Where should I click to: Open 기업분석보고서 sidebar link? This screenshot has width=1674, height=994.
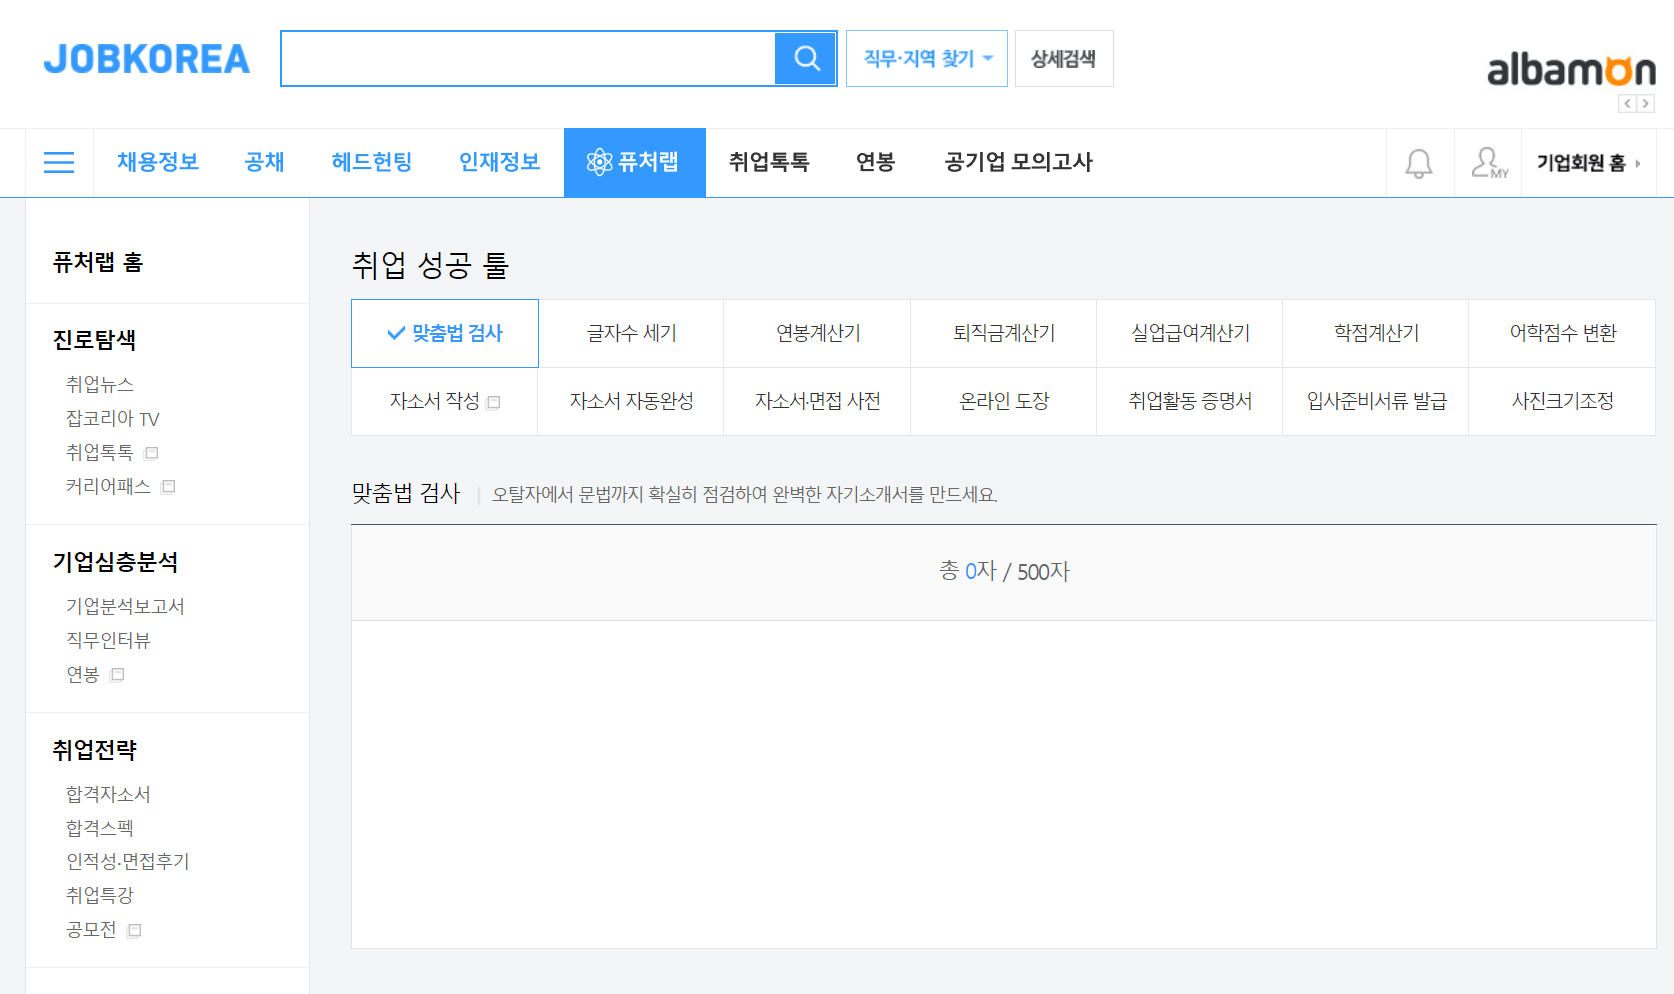click(125, 607)
